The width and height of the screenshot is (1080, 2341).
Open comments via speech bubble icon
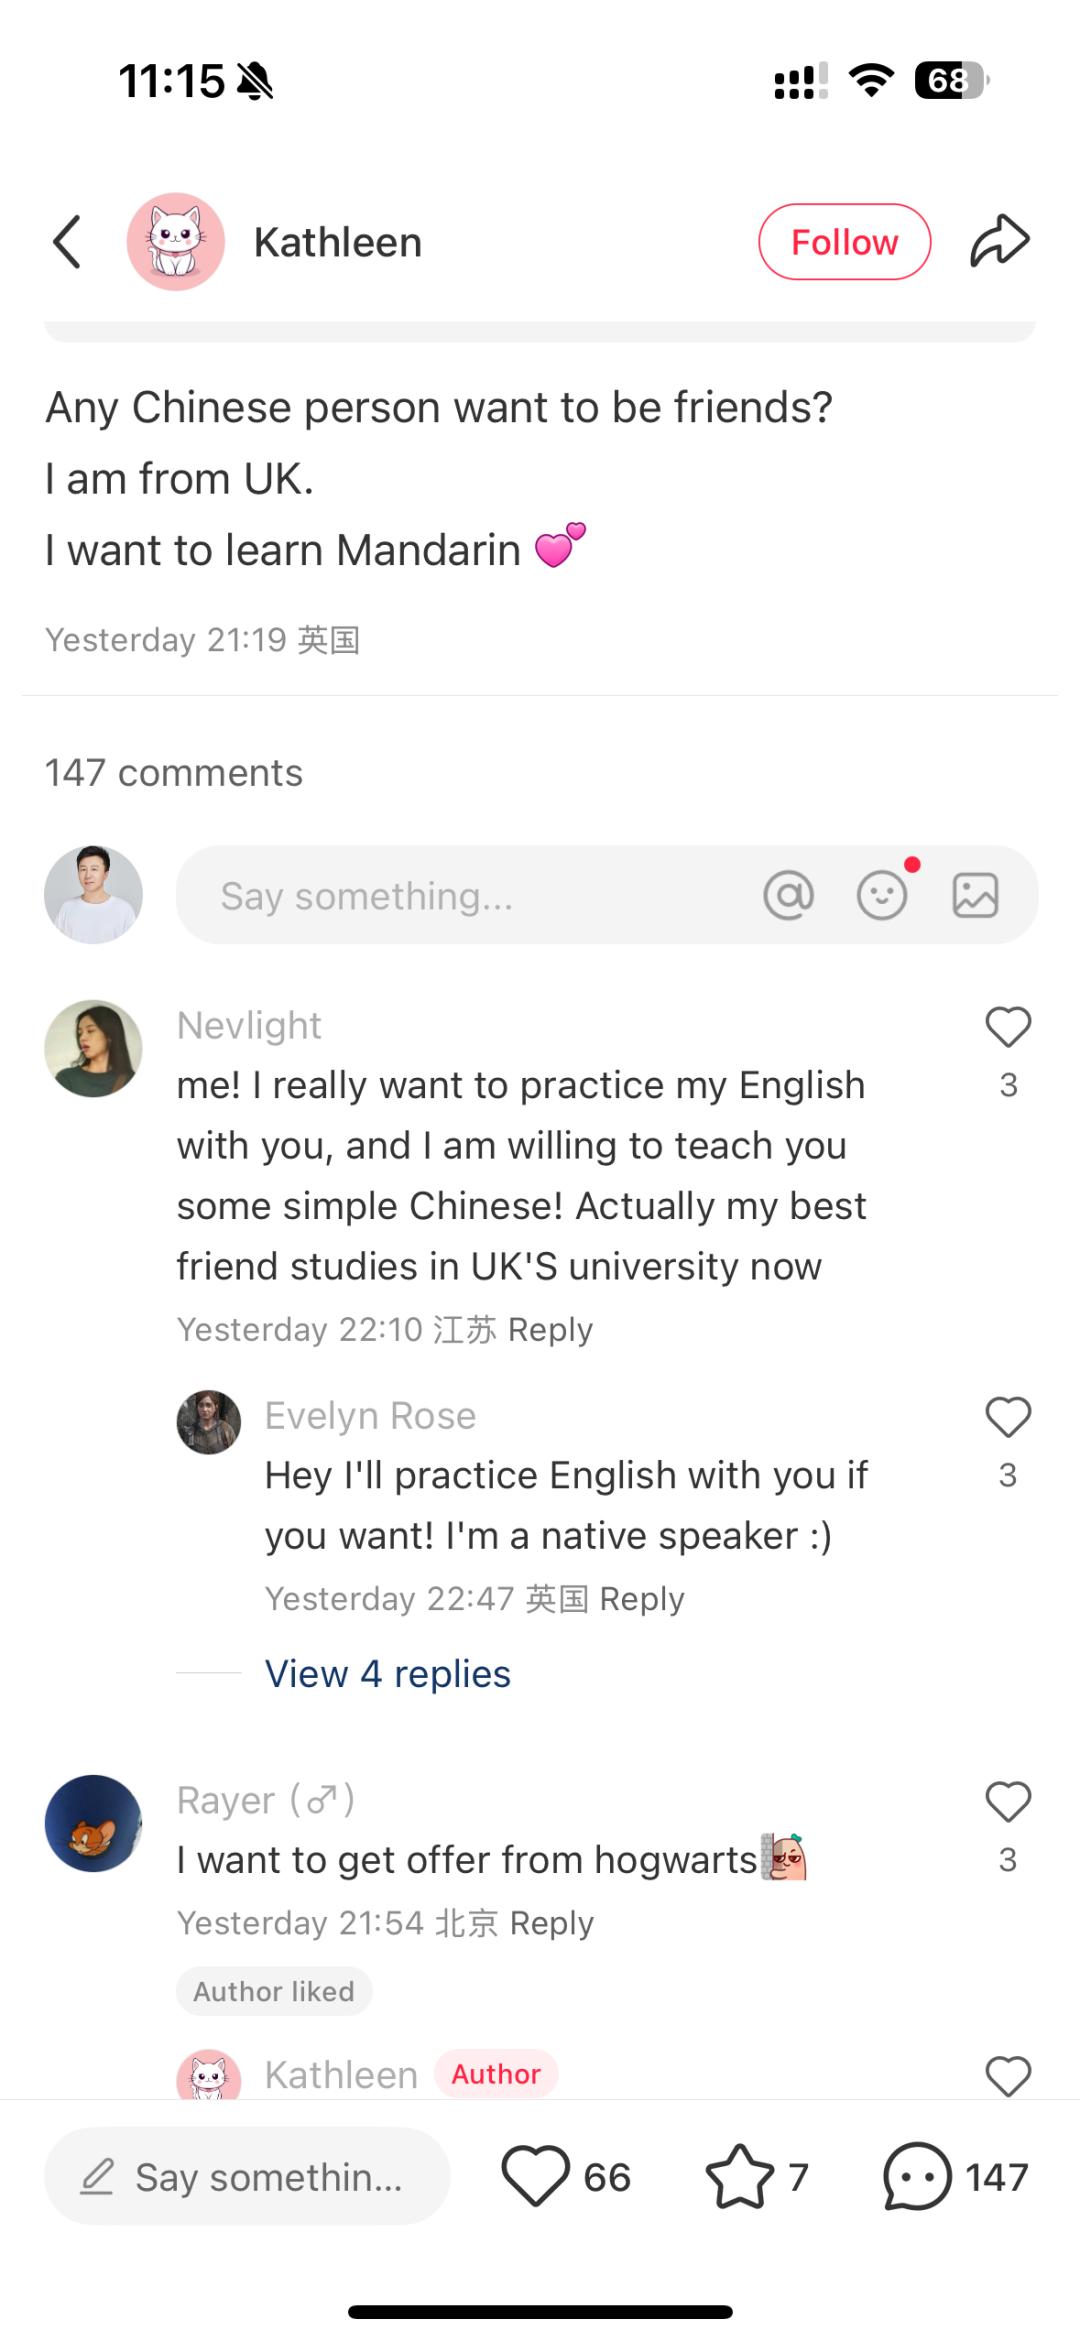(917, 2176)
